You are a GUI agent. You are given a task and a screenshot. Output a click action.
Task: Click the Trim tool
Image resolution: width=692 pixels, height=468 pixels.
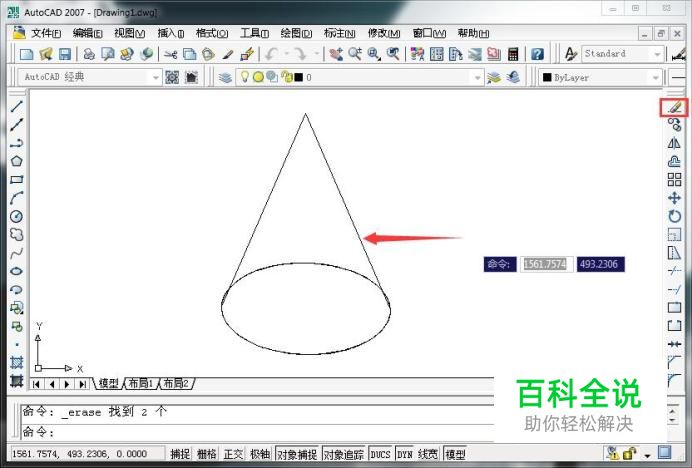point(674,271)
